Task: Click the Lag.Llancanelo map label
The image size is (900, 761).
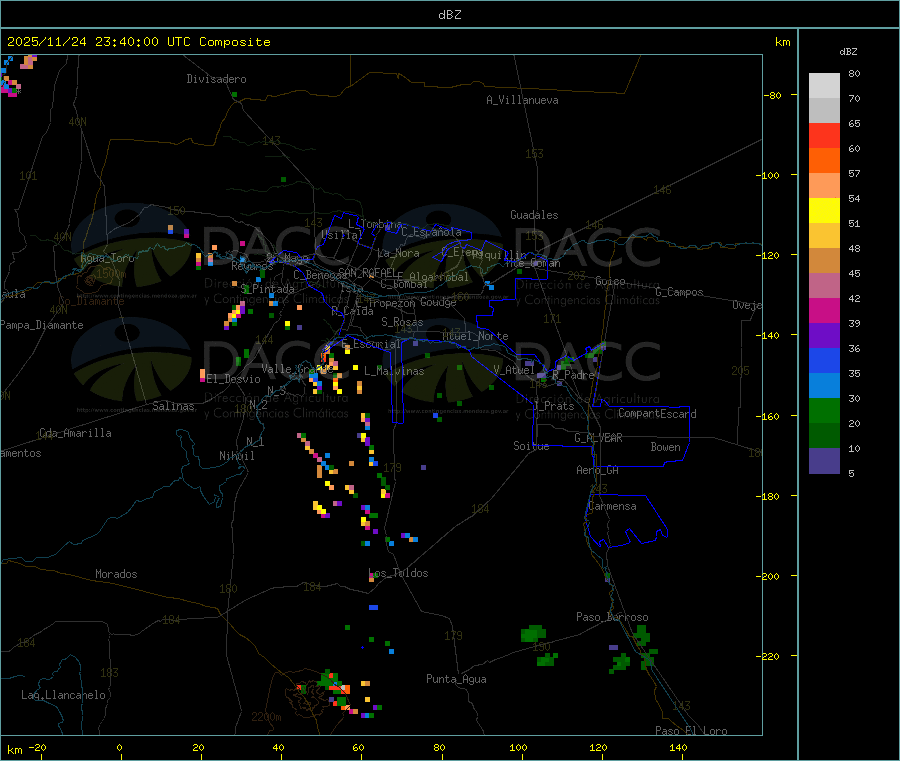Action: click(x=63, y=695)
